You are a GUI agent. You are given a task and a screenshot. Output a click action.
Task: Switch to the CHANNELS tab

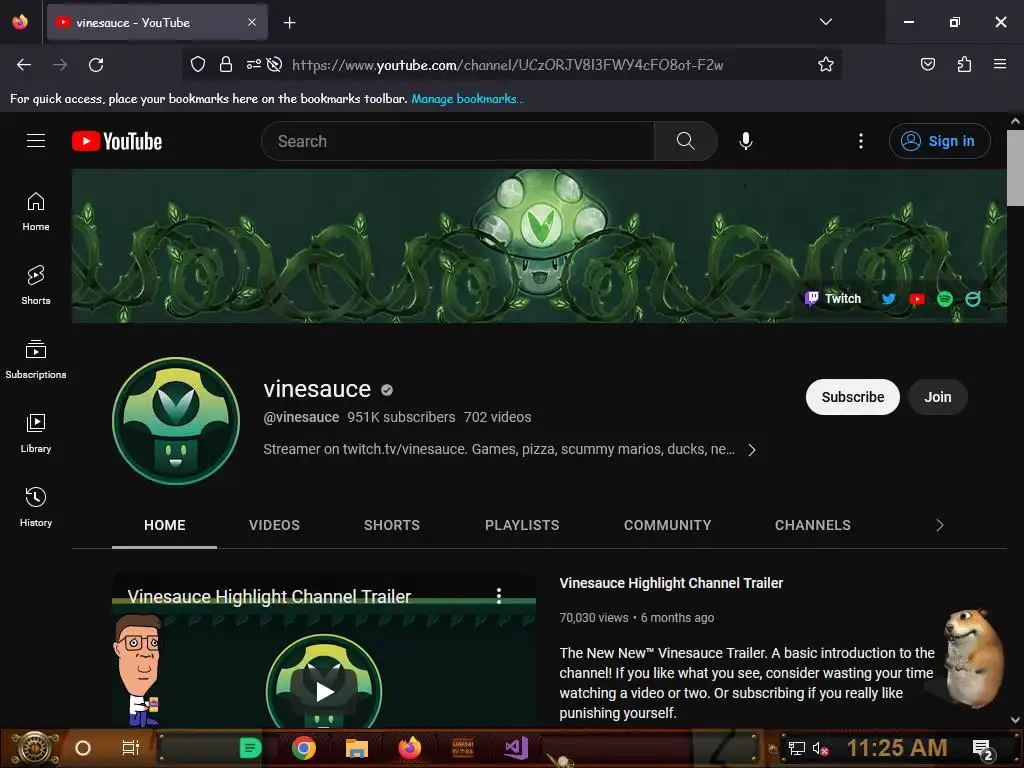(x=812, y=525)
